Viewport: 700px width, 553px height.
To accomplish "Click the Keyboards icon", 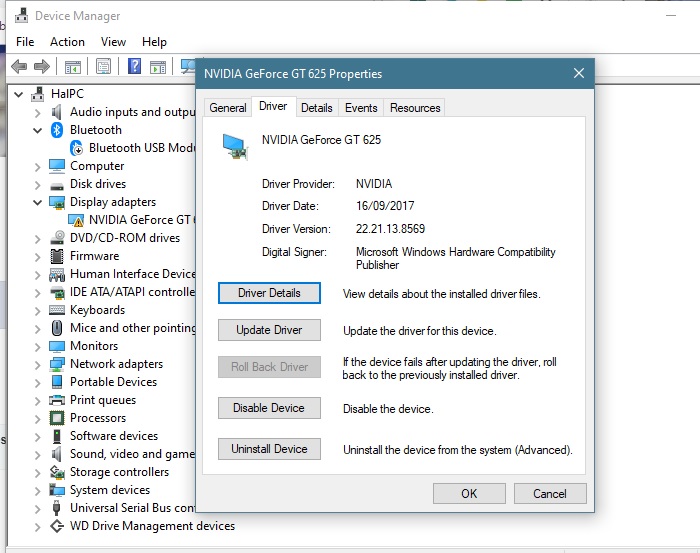I will point(57,310).
